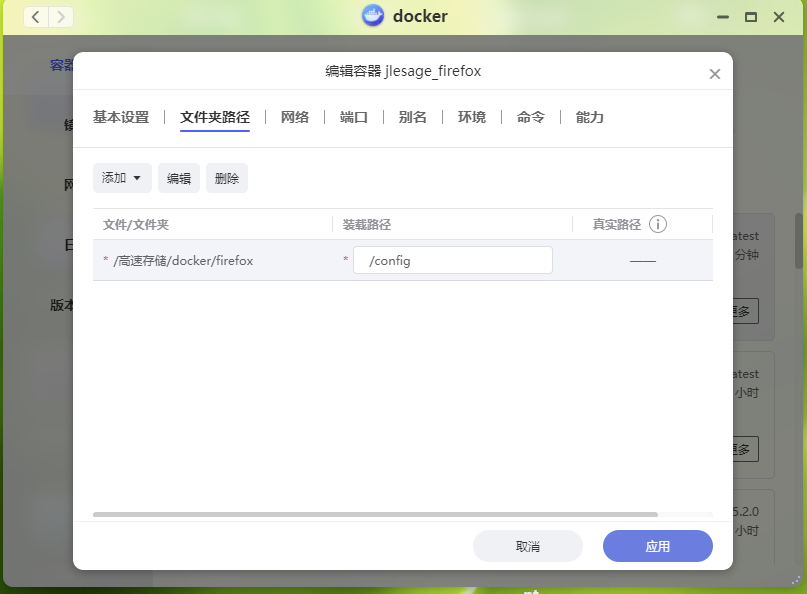Click the forward navigation arrow
The image size is (807, 594).
62,17
